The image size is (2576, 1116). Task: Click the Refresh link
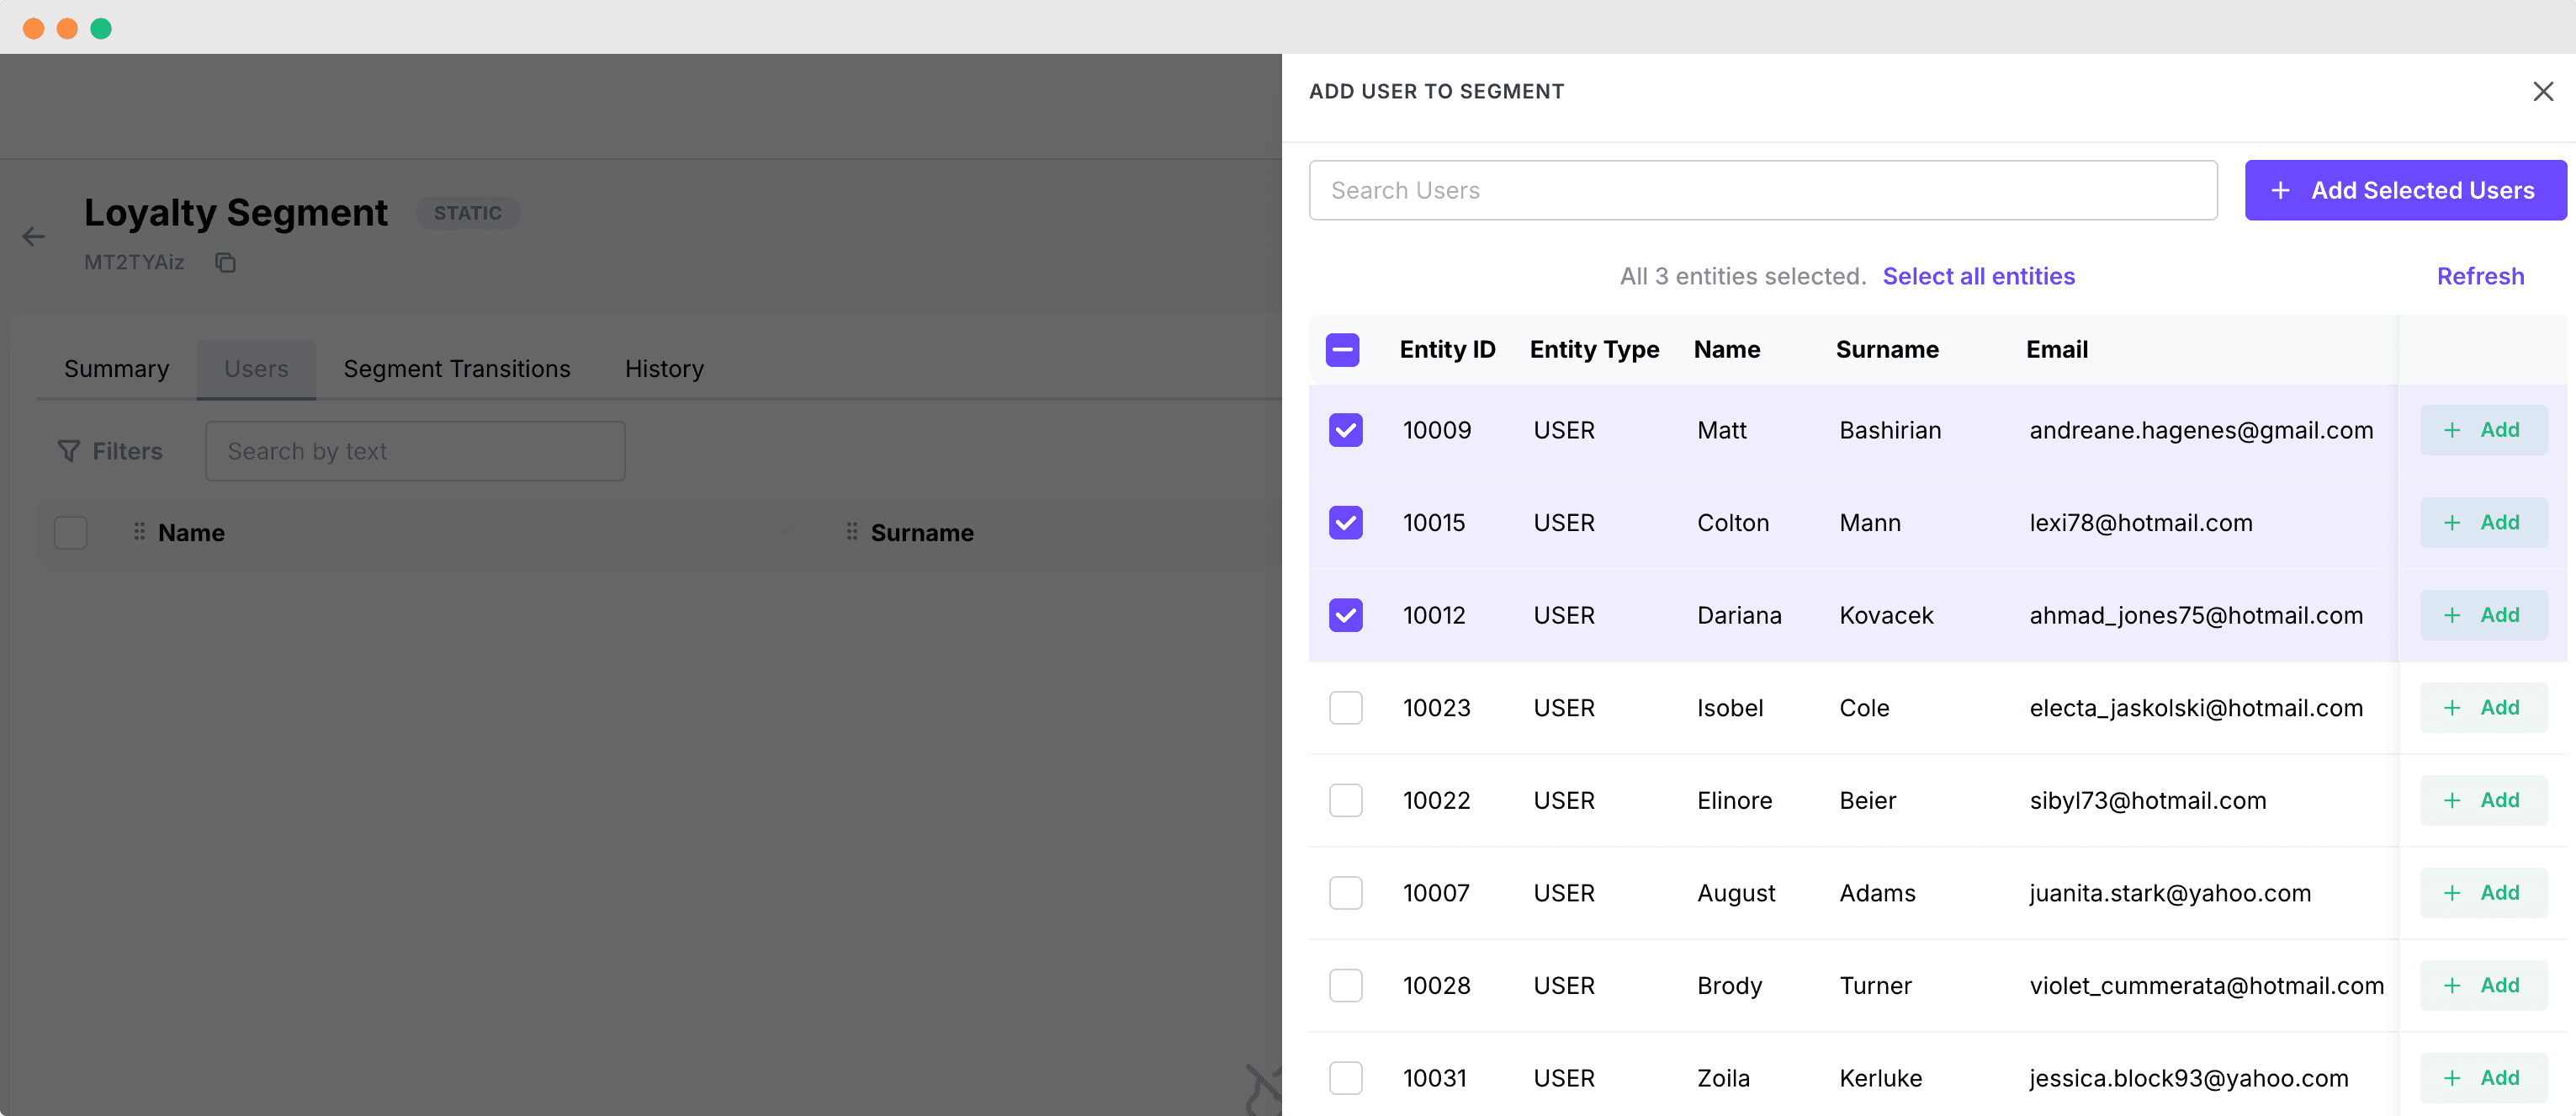pos(2480,276)
